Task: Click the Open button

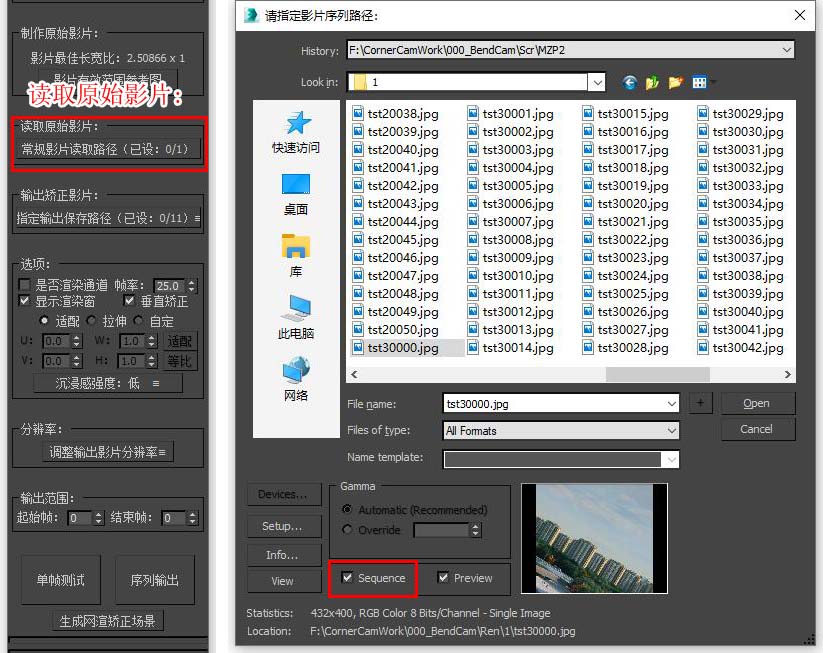Action: click(757, 403)
